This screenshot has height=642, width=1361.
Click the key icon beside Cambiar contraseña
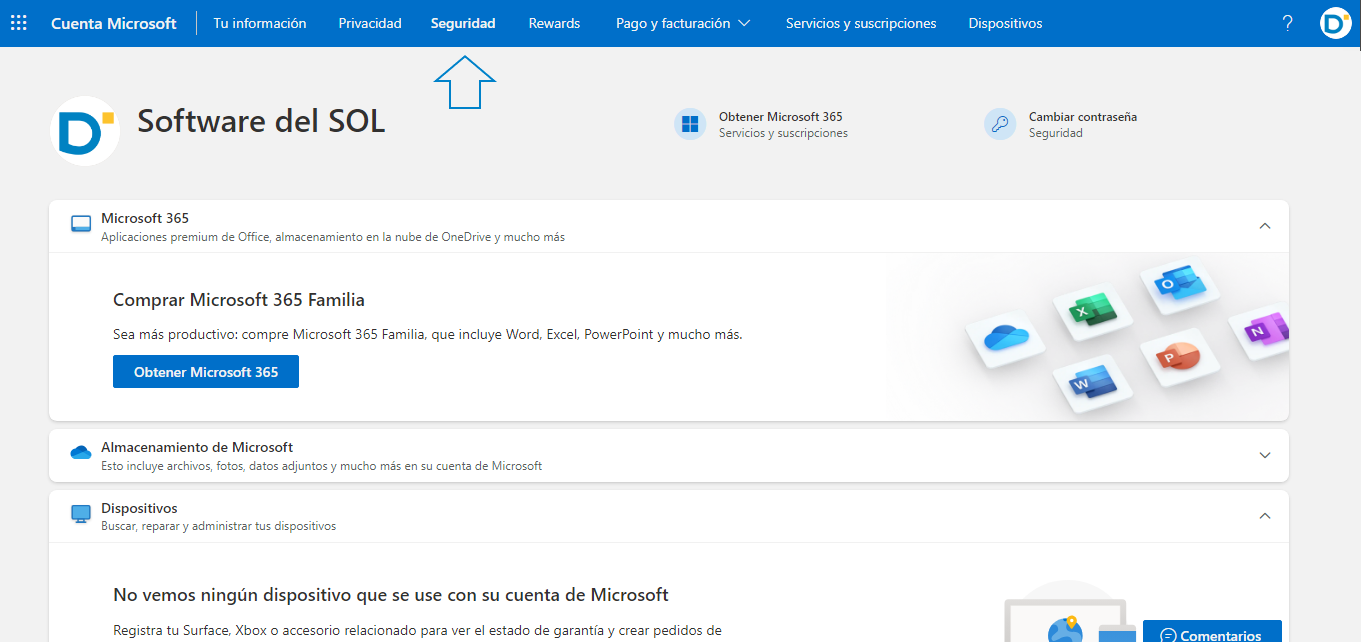point(1000,124)
